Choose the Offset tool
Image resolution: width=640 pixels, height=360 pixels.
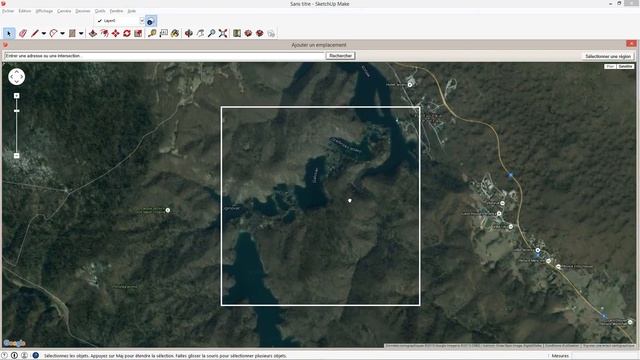point(104,33)
